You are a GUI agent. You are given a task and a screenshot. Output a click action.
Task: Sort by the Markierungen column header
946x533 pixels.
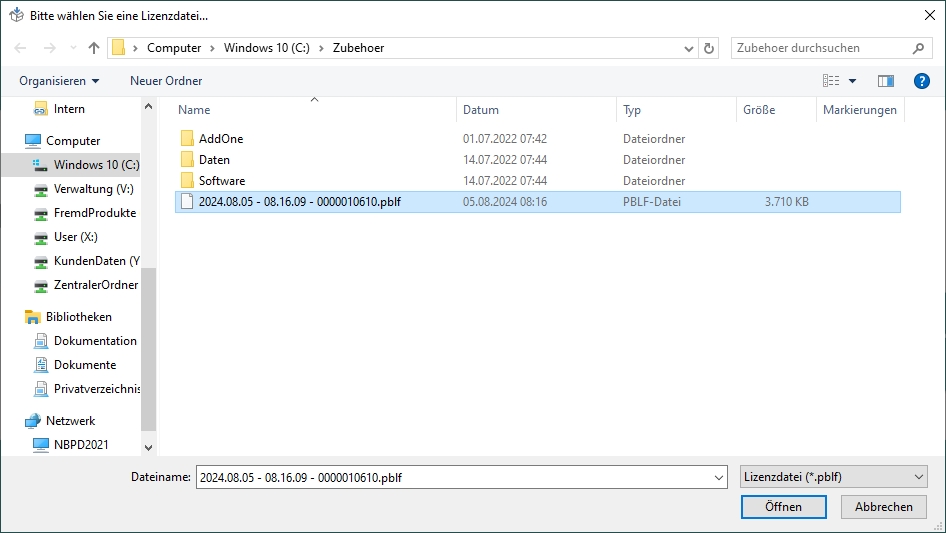tap(860, 110)
